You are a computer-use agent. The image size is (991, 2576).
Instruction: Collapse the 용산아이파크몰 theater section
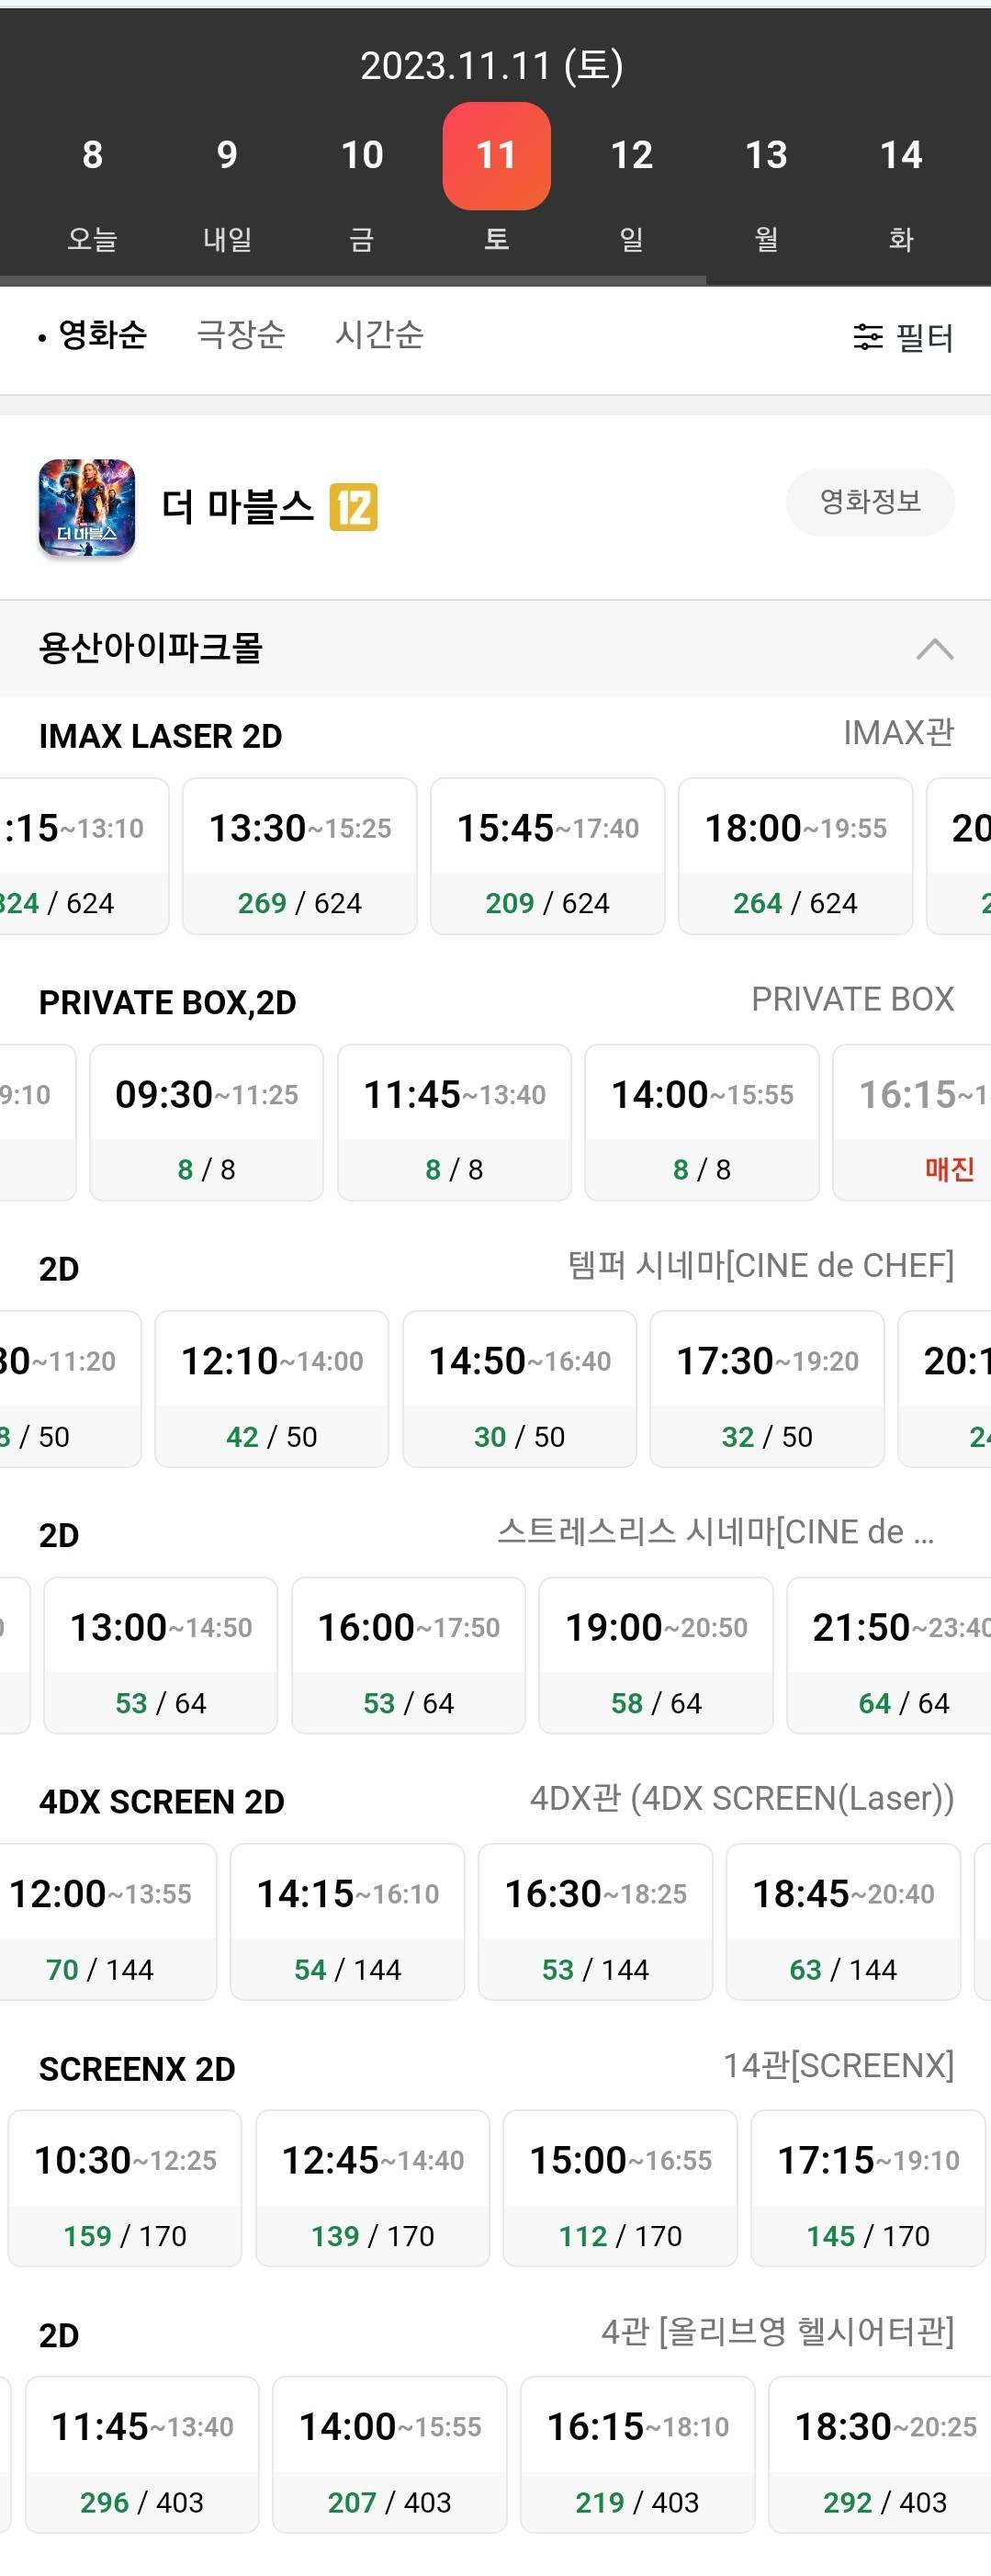934,649
